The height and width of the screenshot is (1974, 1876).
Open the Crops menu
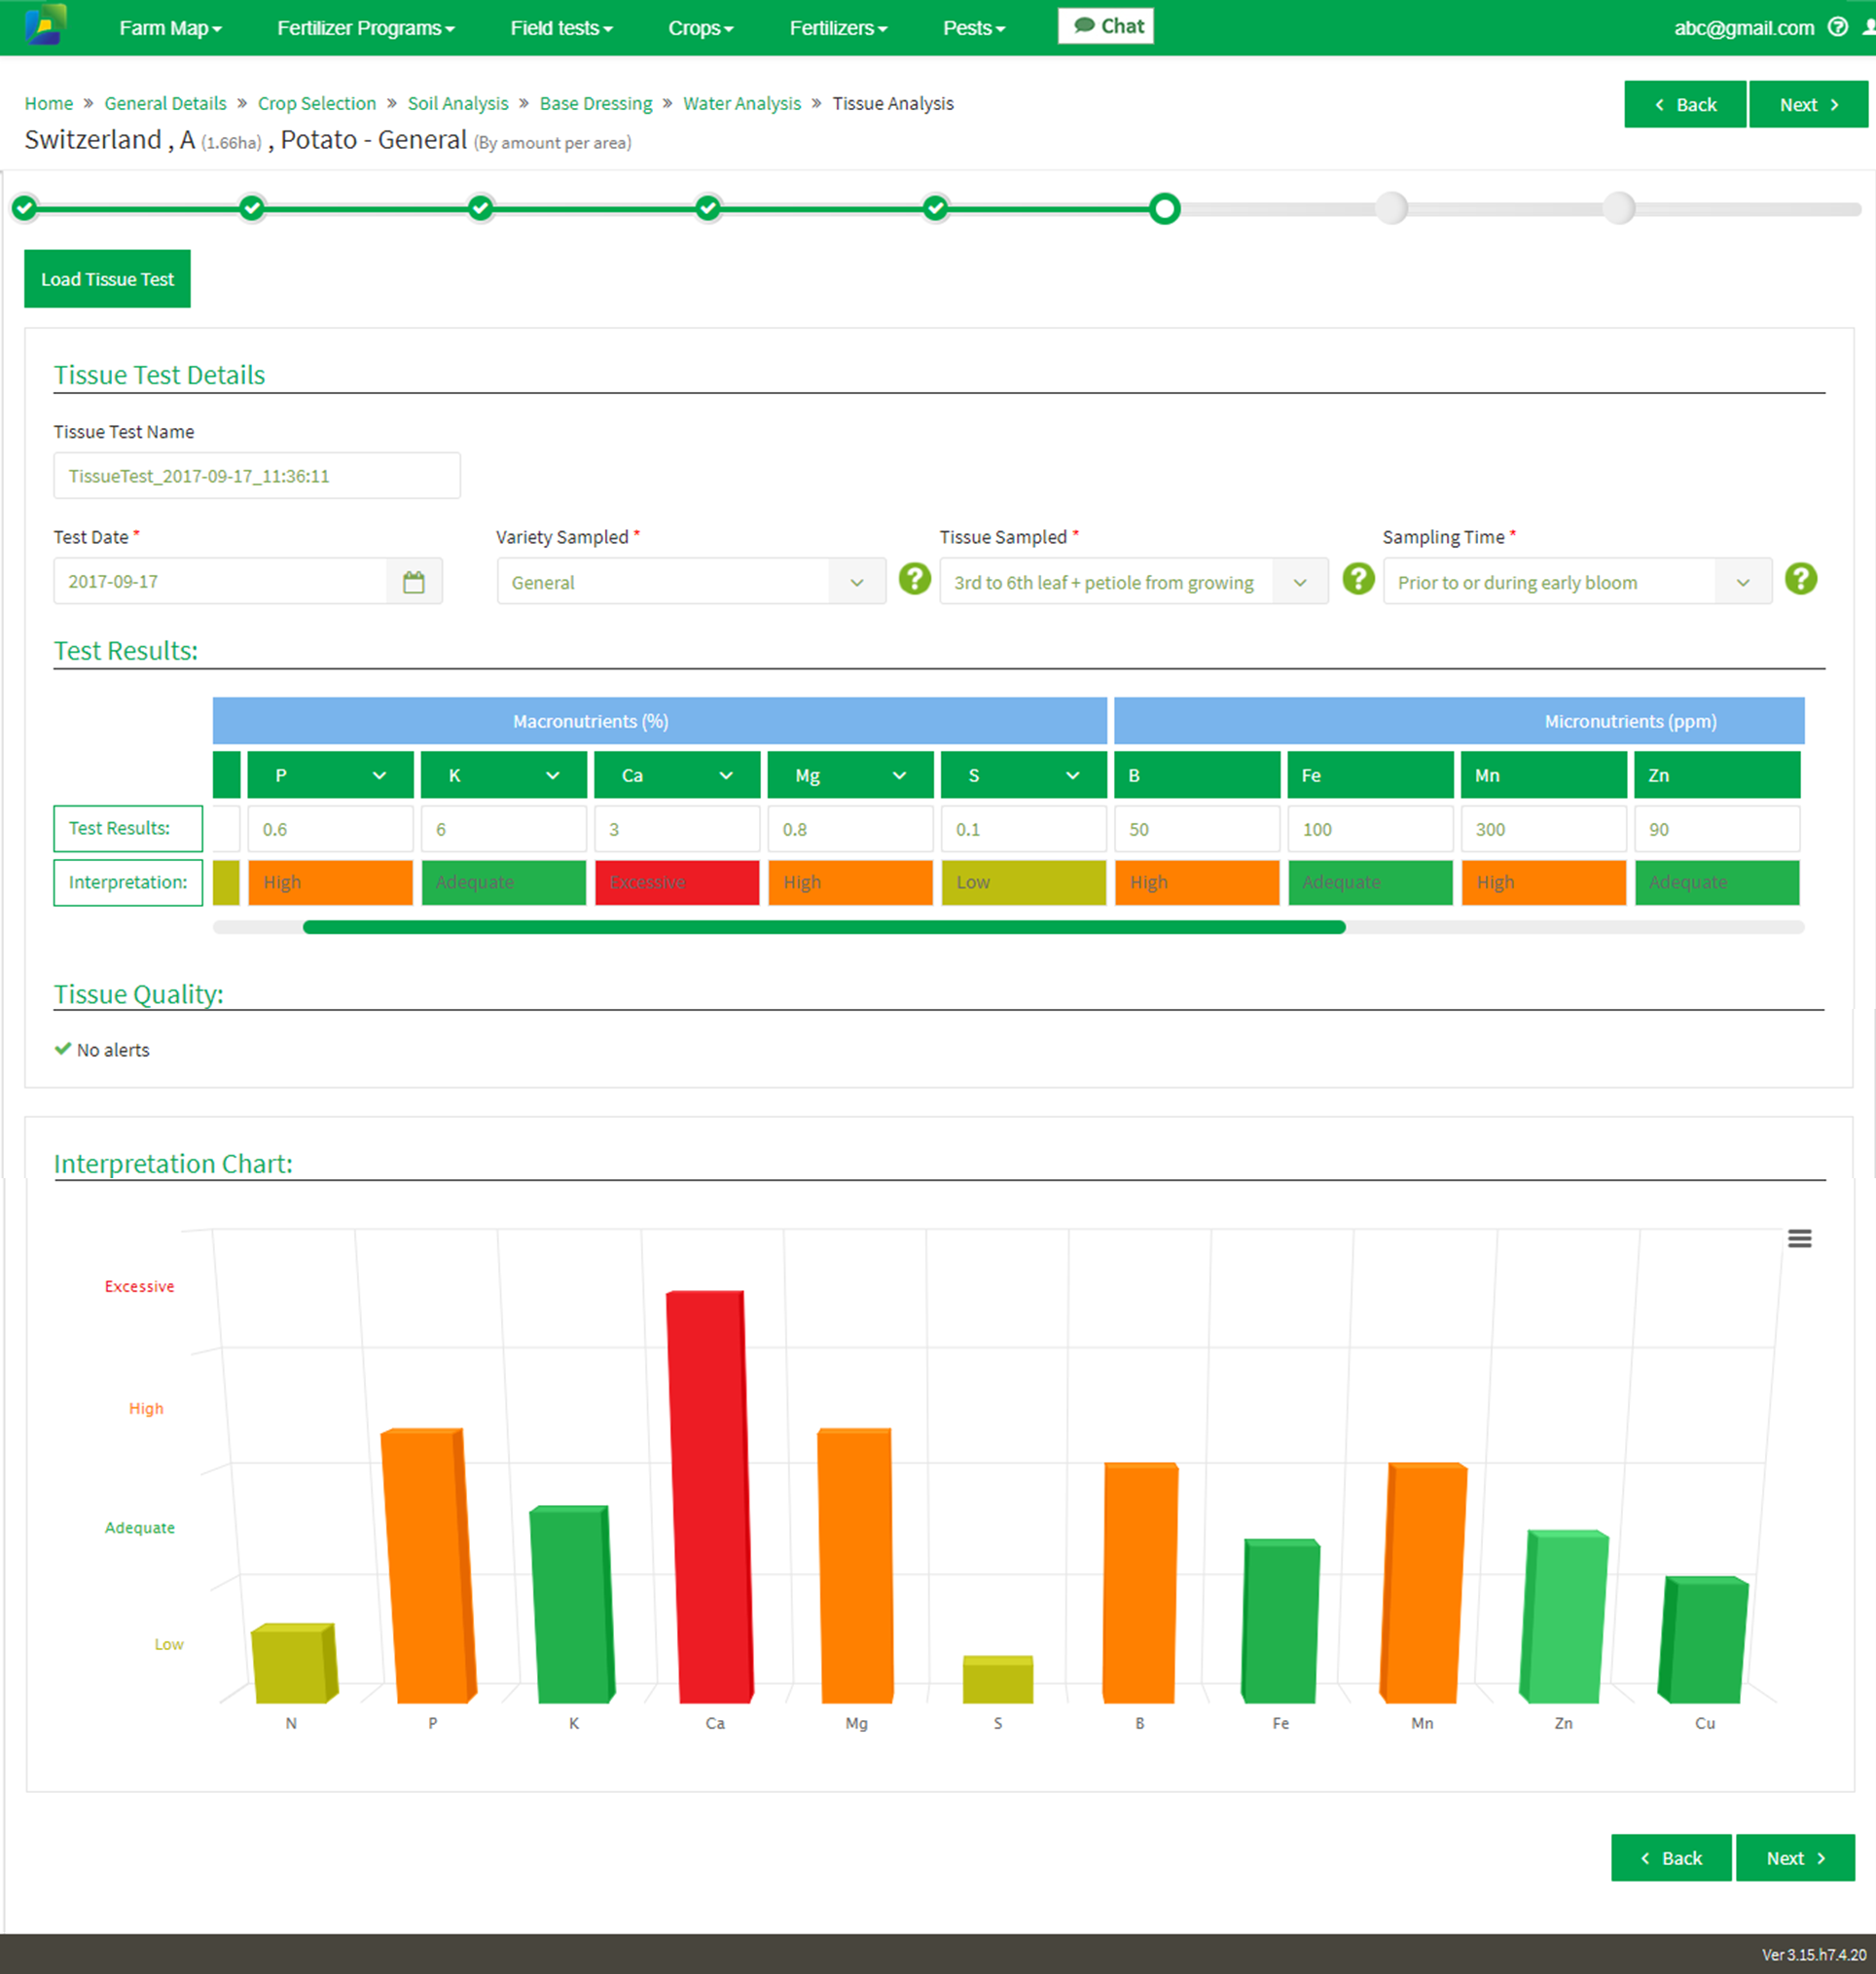[700, 28]
